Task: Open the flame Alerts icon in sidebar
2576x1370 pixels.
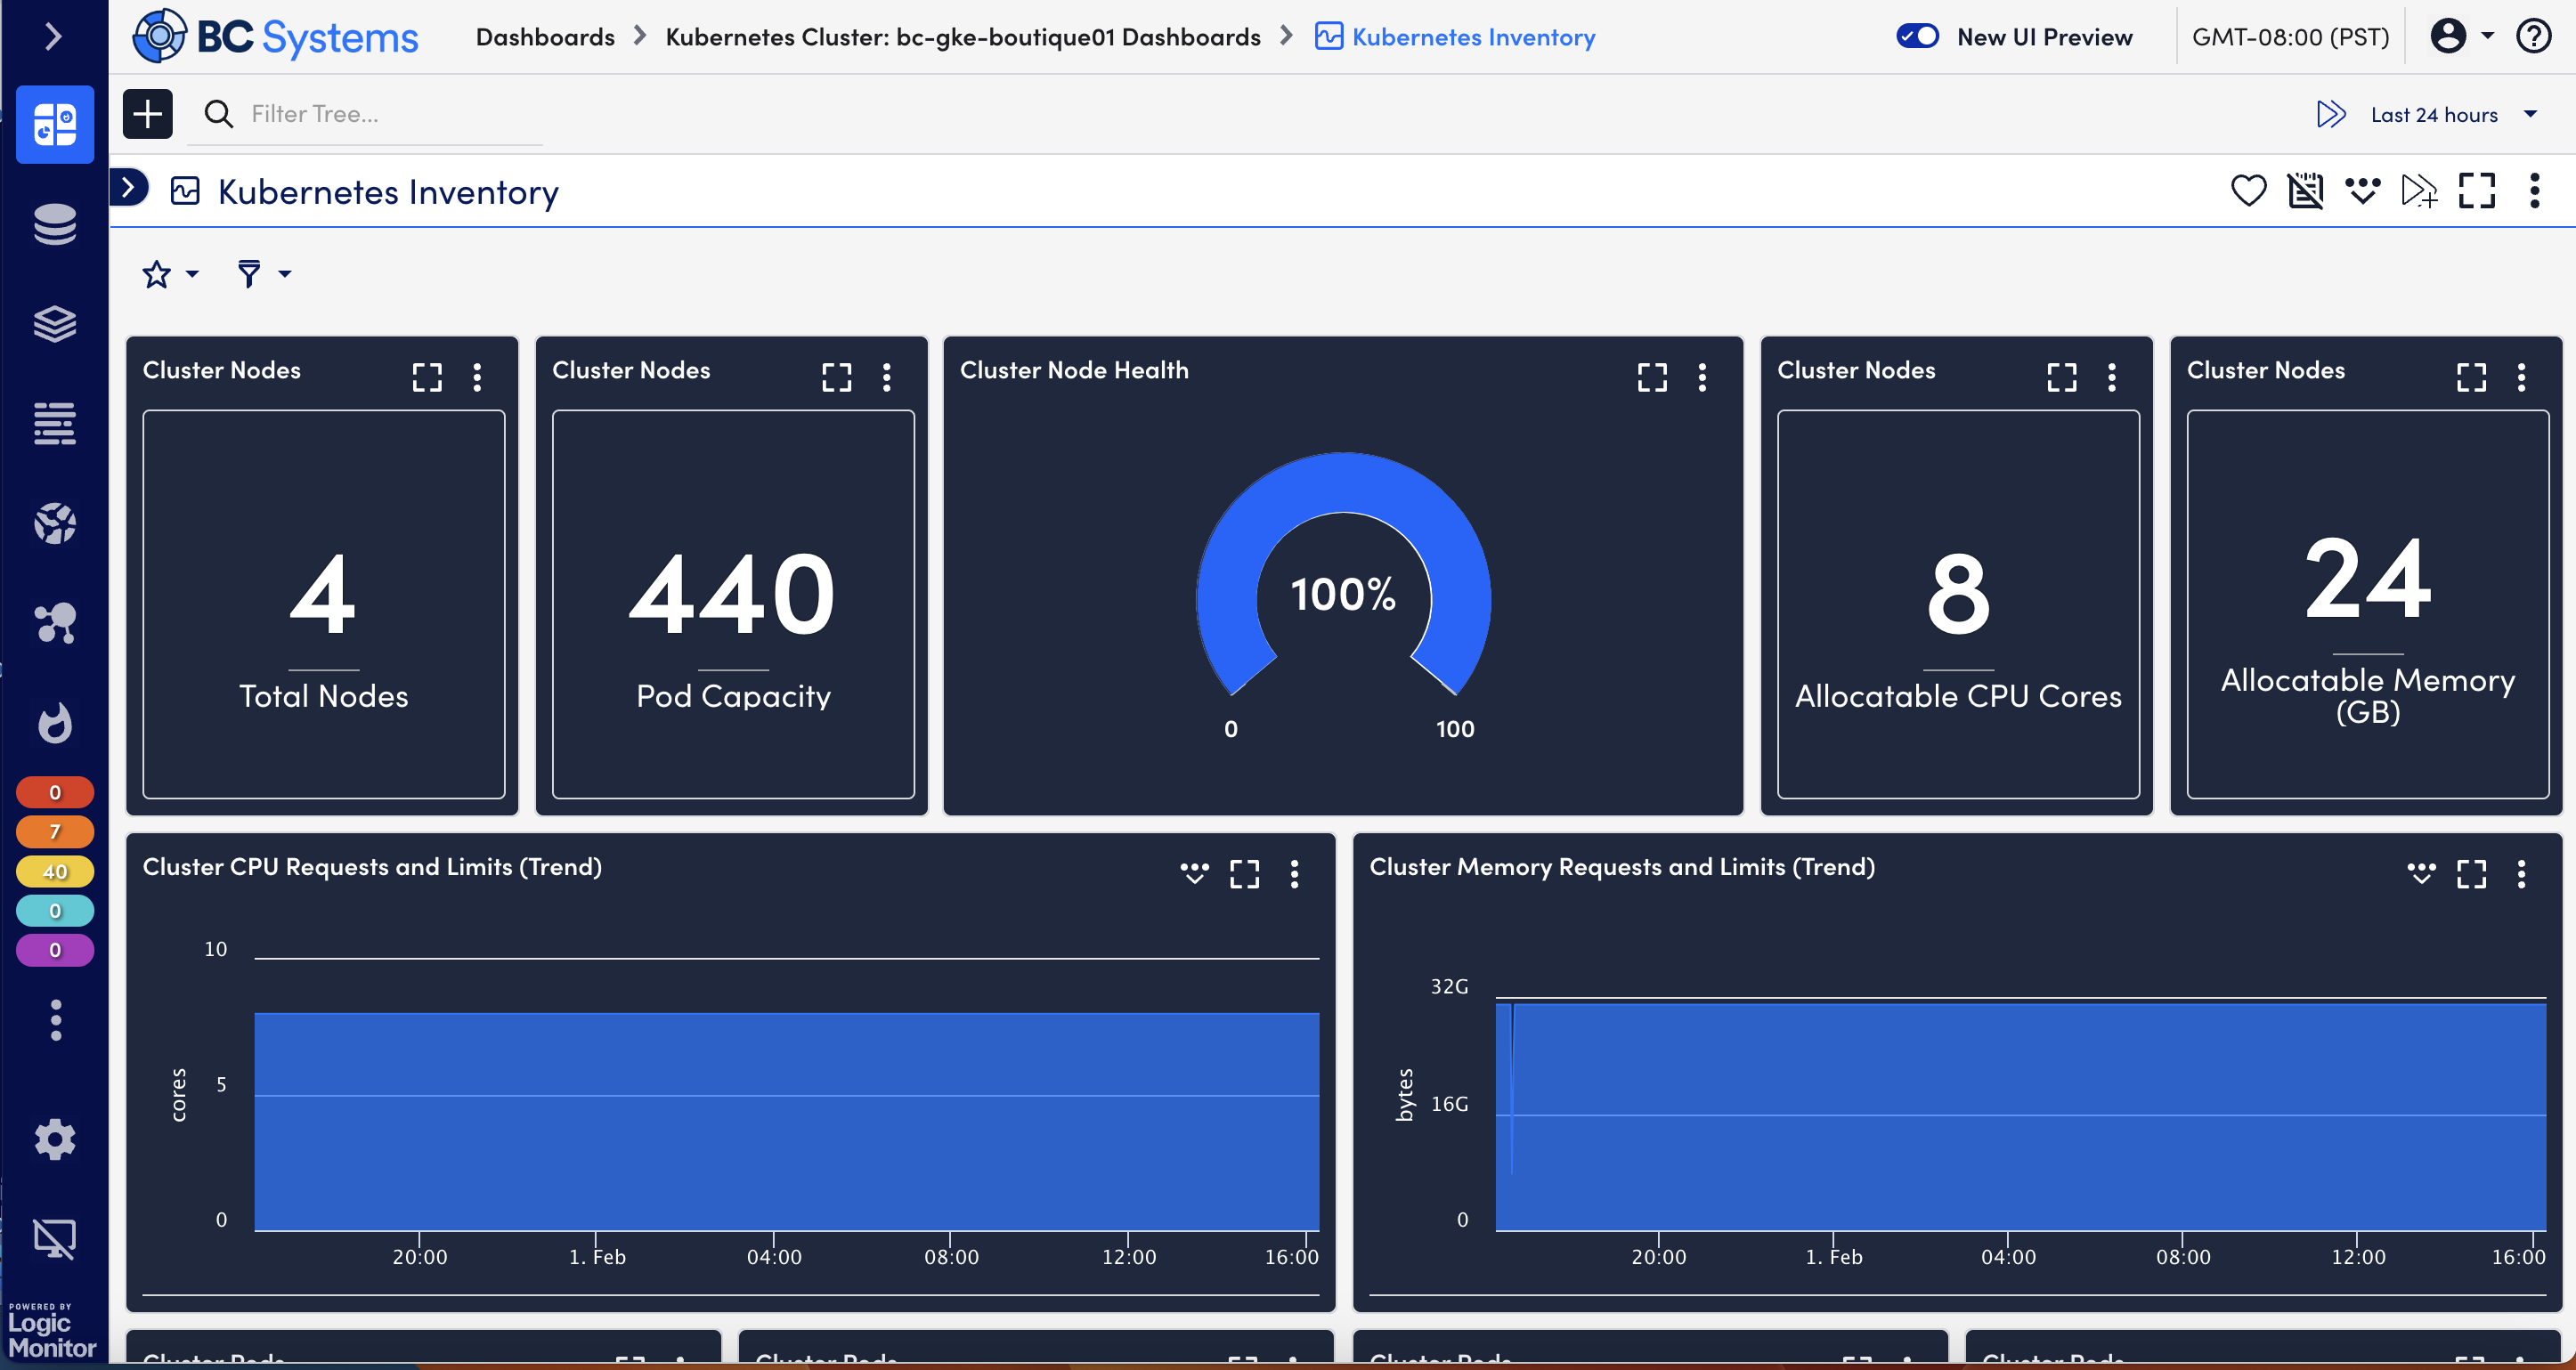Action: (x=55, y=722)
